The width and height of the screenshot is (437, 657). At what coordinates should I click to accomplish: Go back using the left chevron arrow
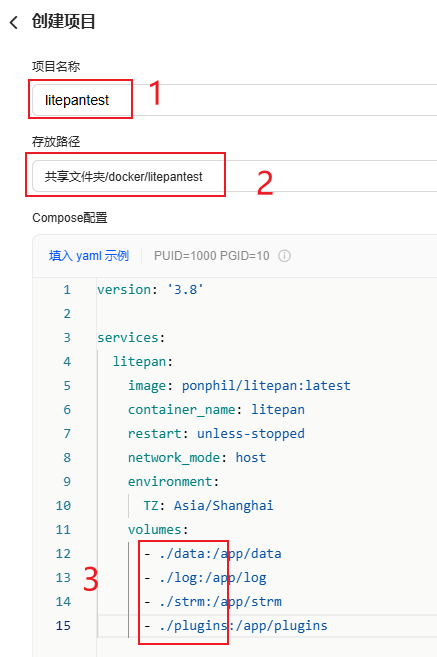point(14,22)
